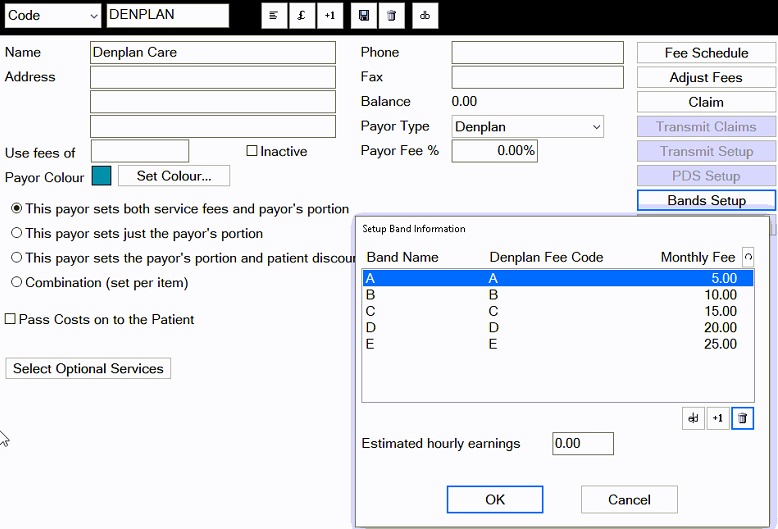Click the edit band icon below list

[x=693, y=419]
